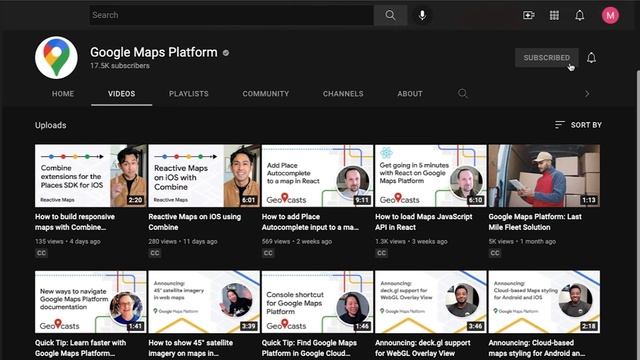Open title Quick Tip: Find Google Maps Platform
640x360 pixels.
(309, 348)
